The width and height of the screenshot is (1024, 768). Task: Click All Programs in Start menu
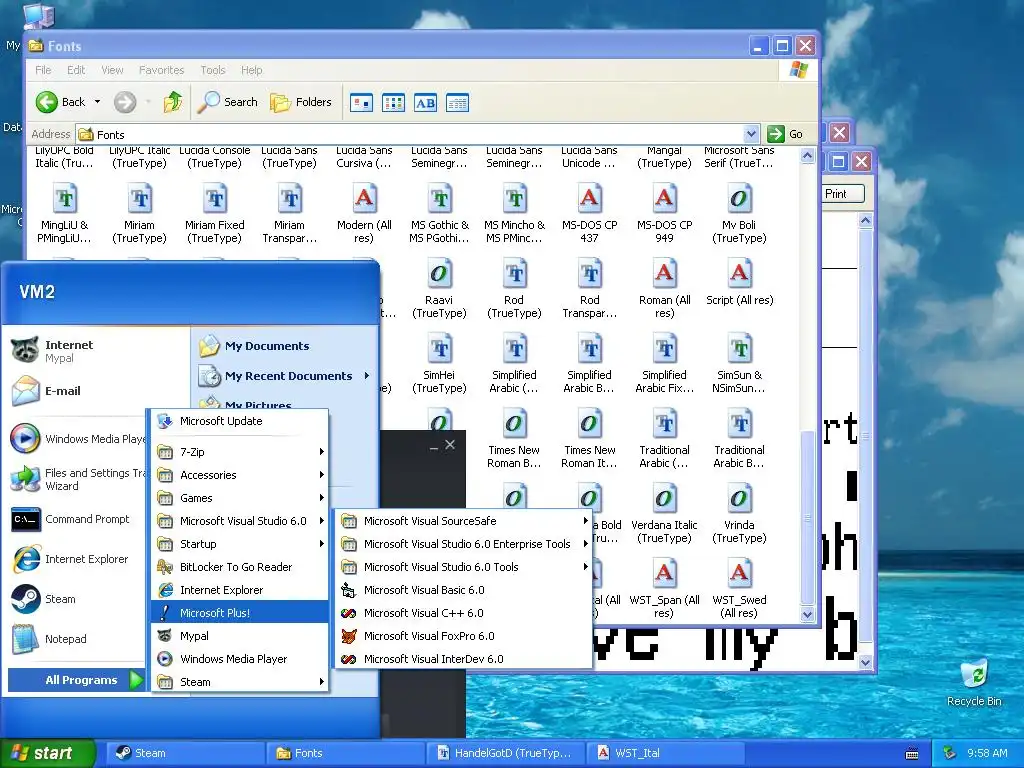[x=76, y=680]
